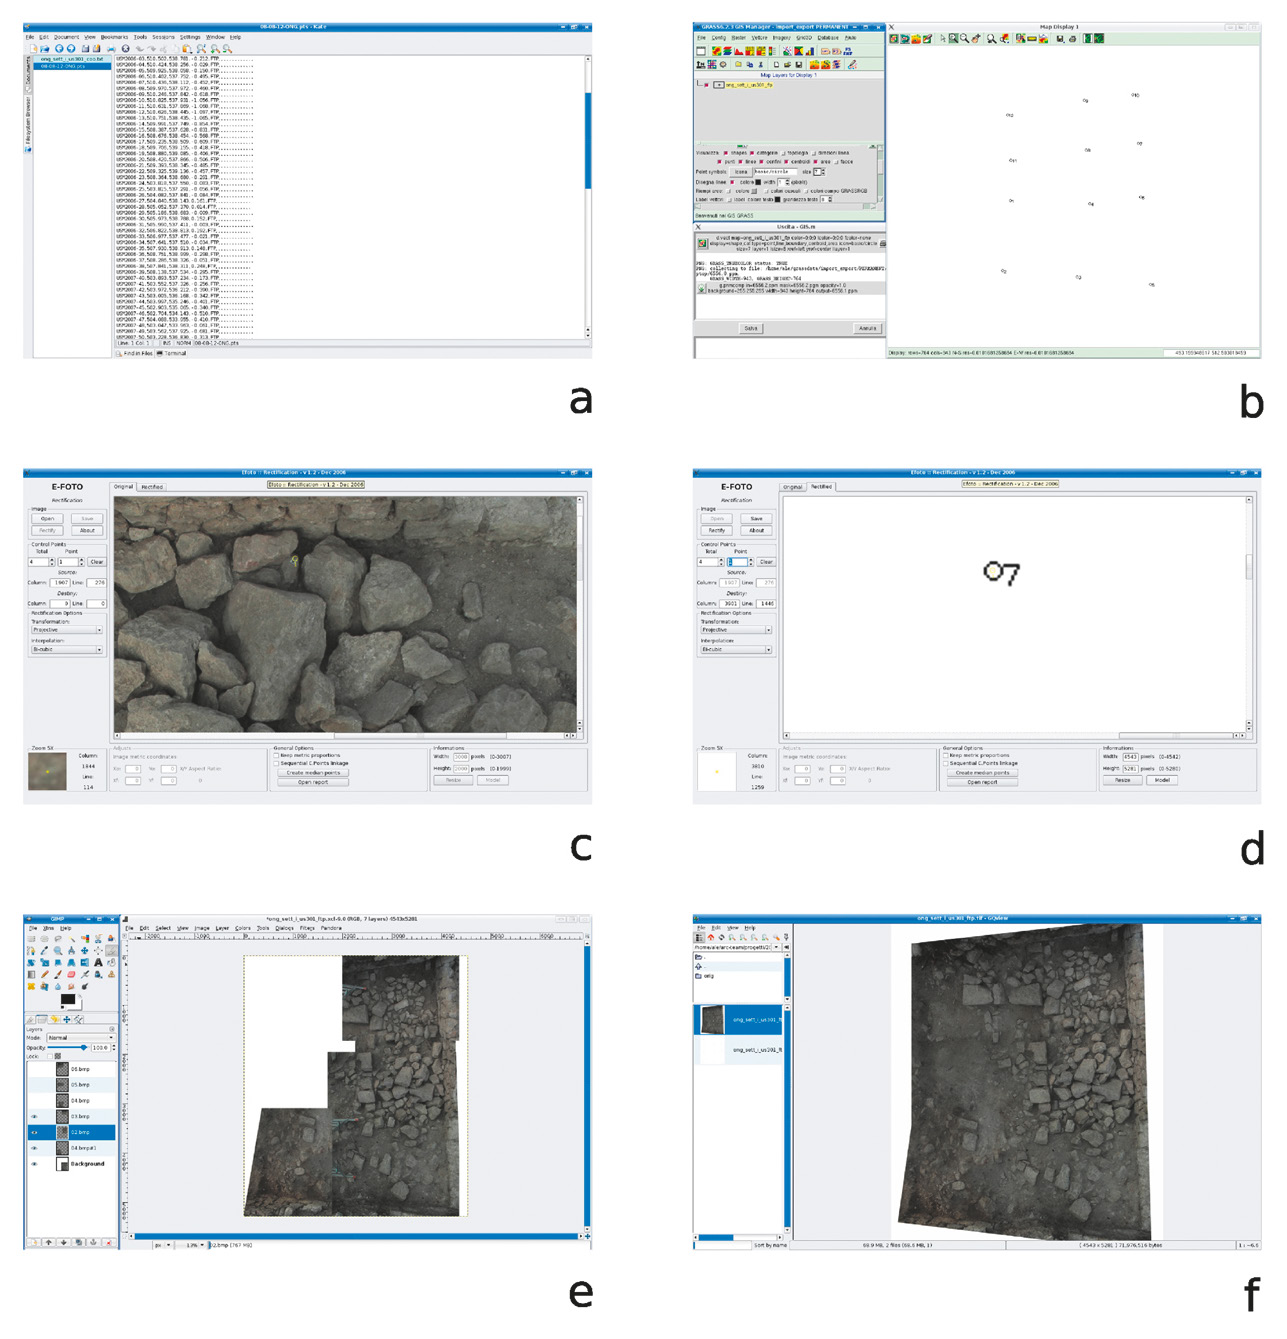Image resolution: width=1287 pixels, height=1339 pixels.
Task: Select the Pencil tool in GIMP toolbox
Action: coord(45,974)
